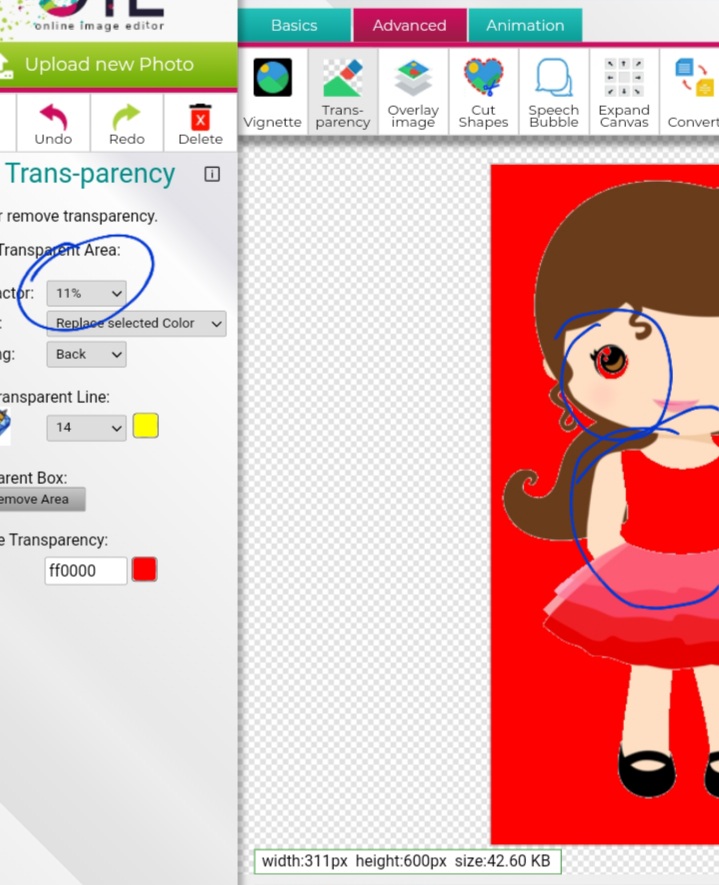This screenshot has width=719, height=885.
Task: Switch to the Basics tab
Action: coord(294,25)
